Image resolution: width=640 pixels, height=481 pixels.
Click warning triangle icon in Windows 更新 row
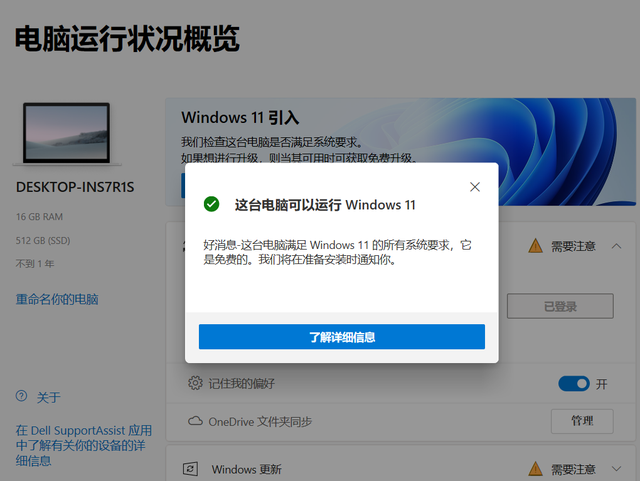point(536,469)
